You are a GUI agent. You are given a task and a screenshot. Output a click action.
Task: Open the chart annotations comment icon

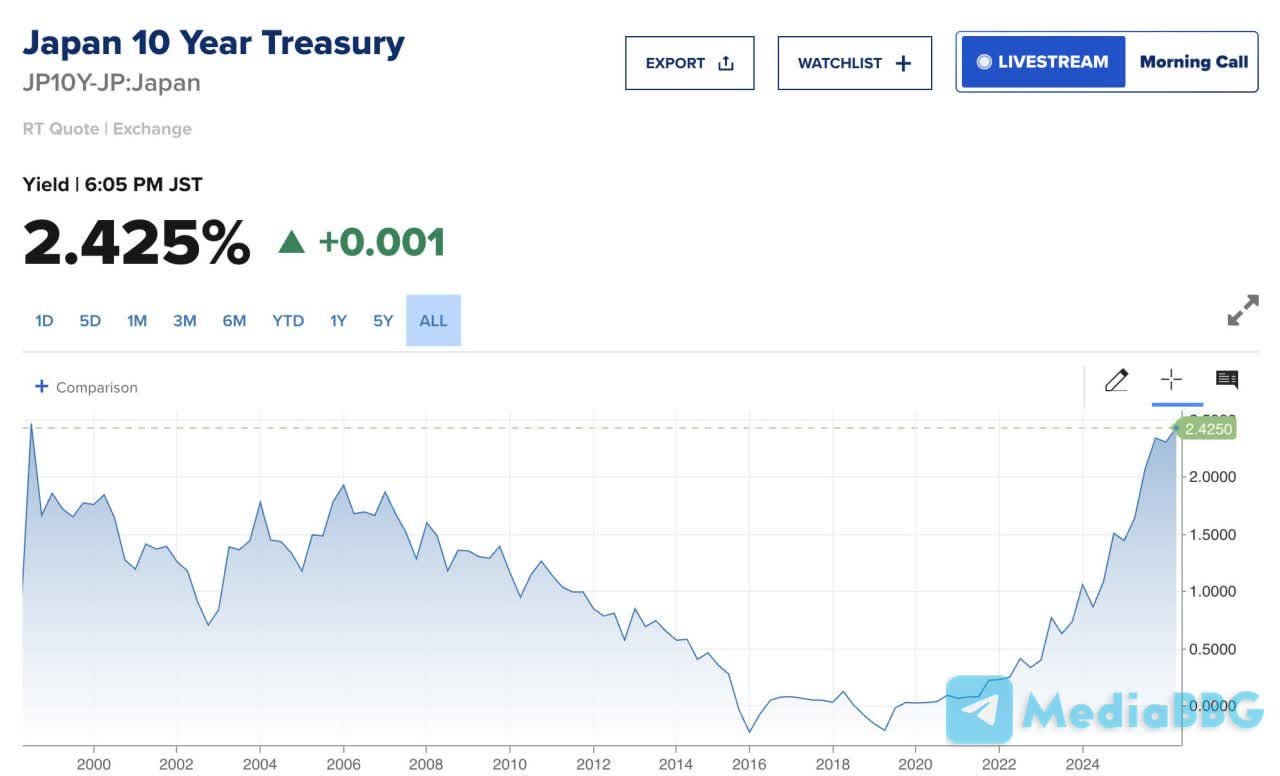[1227, 379]
